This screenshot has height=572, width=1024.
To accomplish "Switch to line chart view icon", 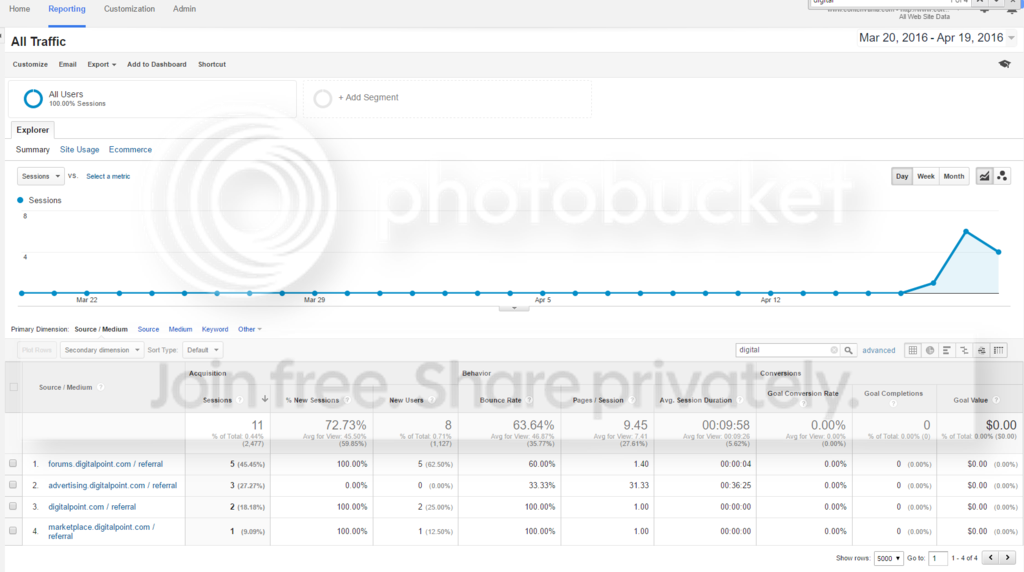I will 984,176.
